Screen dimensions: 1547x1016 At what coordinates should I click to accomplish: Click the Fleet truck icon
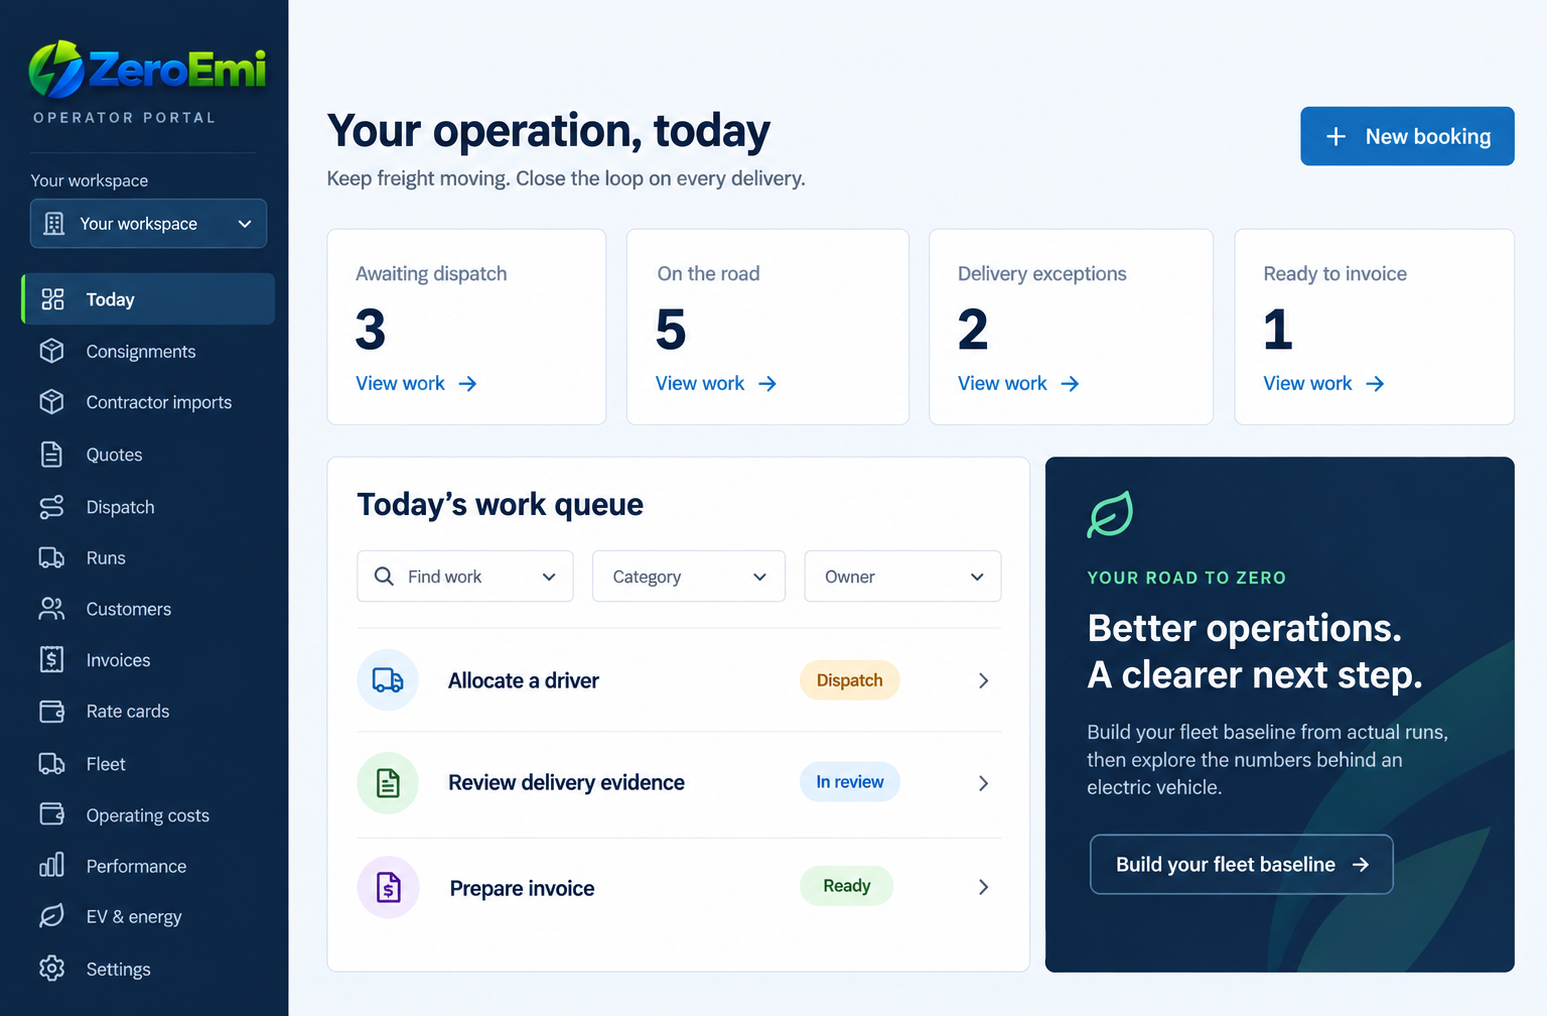pyautogui.click(x=52, y=764)
